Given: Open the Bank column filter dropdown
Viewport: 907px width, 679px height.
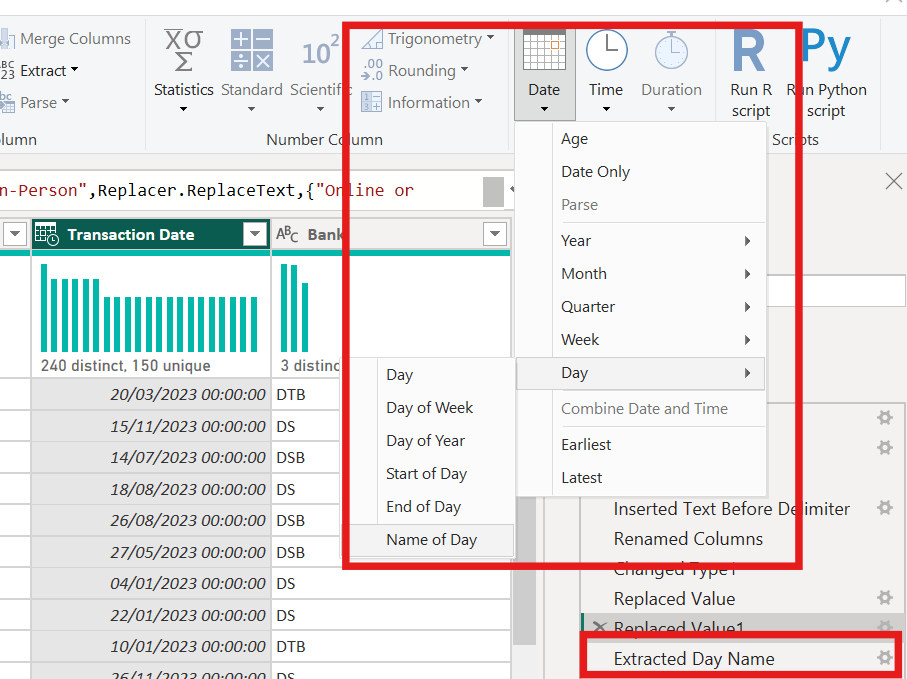Looking at the screenshot, I should 495,234.
